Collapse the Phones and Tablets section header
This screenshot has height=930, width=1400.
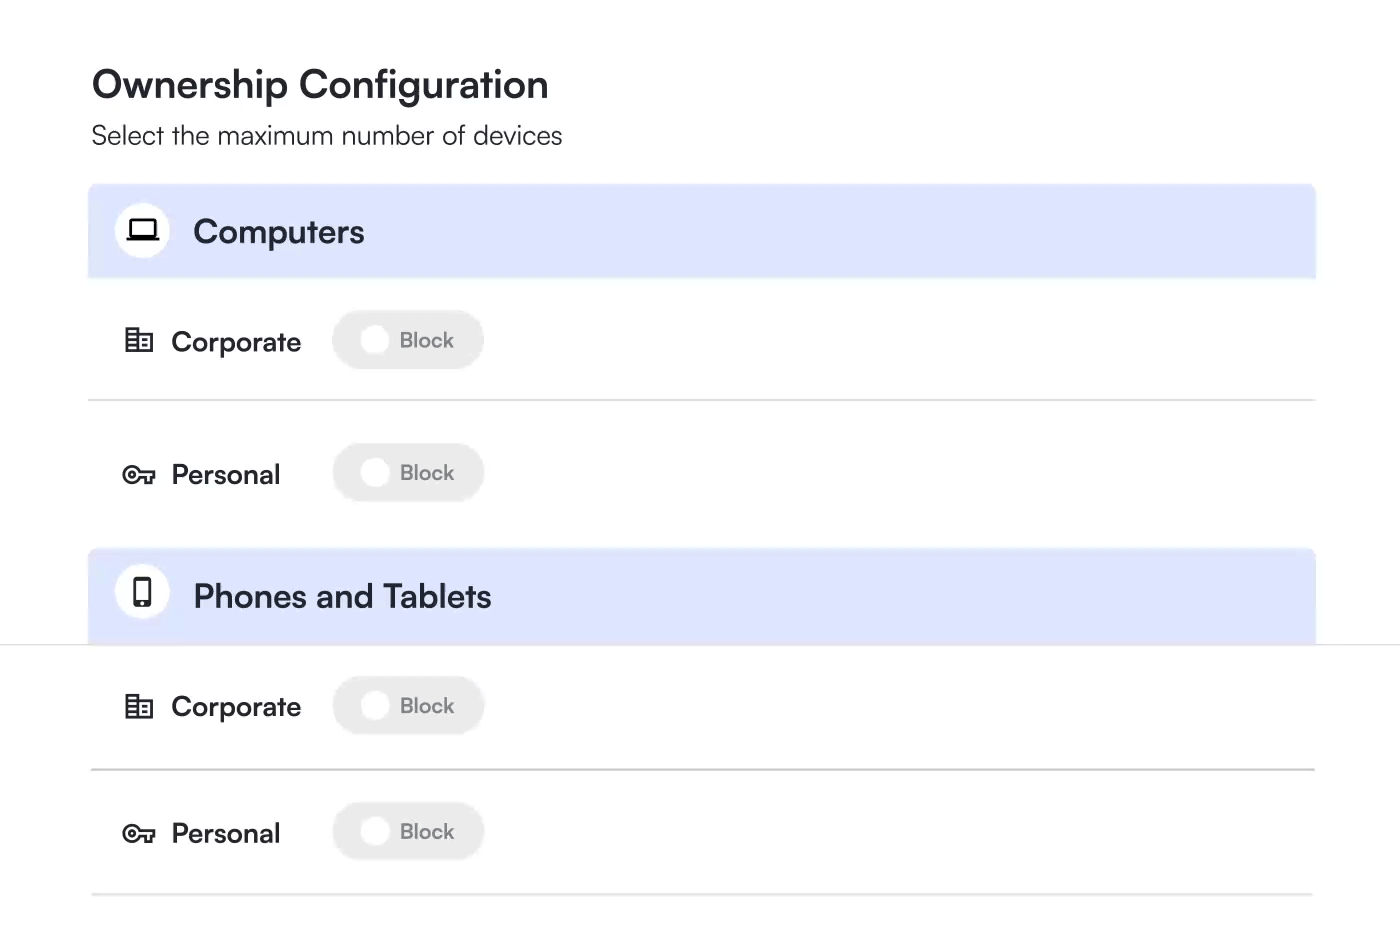click(x=700, y=597)
